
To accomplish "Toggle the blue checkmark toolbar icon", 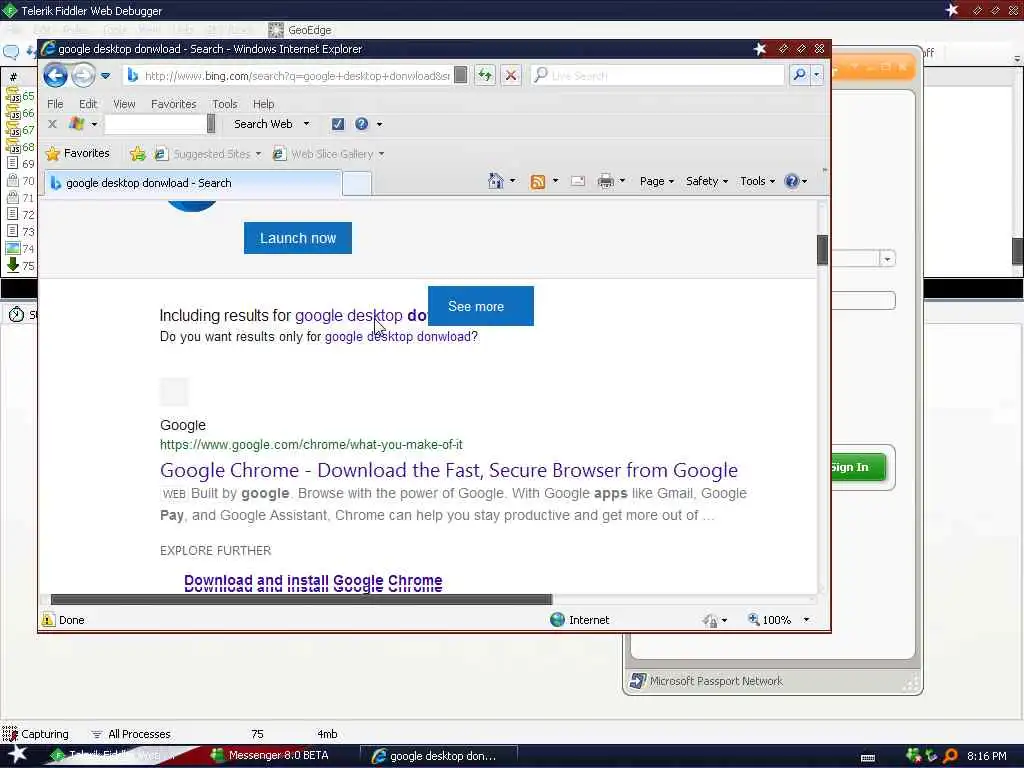I will [x=338, y=123].
